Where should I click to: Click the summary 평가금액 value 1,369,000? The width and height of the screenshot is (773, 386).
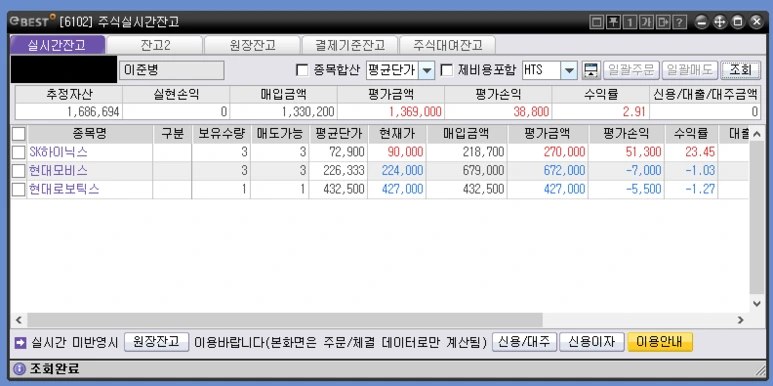[415, 112]
